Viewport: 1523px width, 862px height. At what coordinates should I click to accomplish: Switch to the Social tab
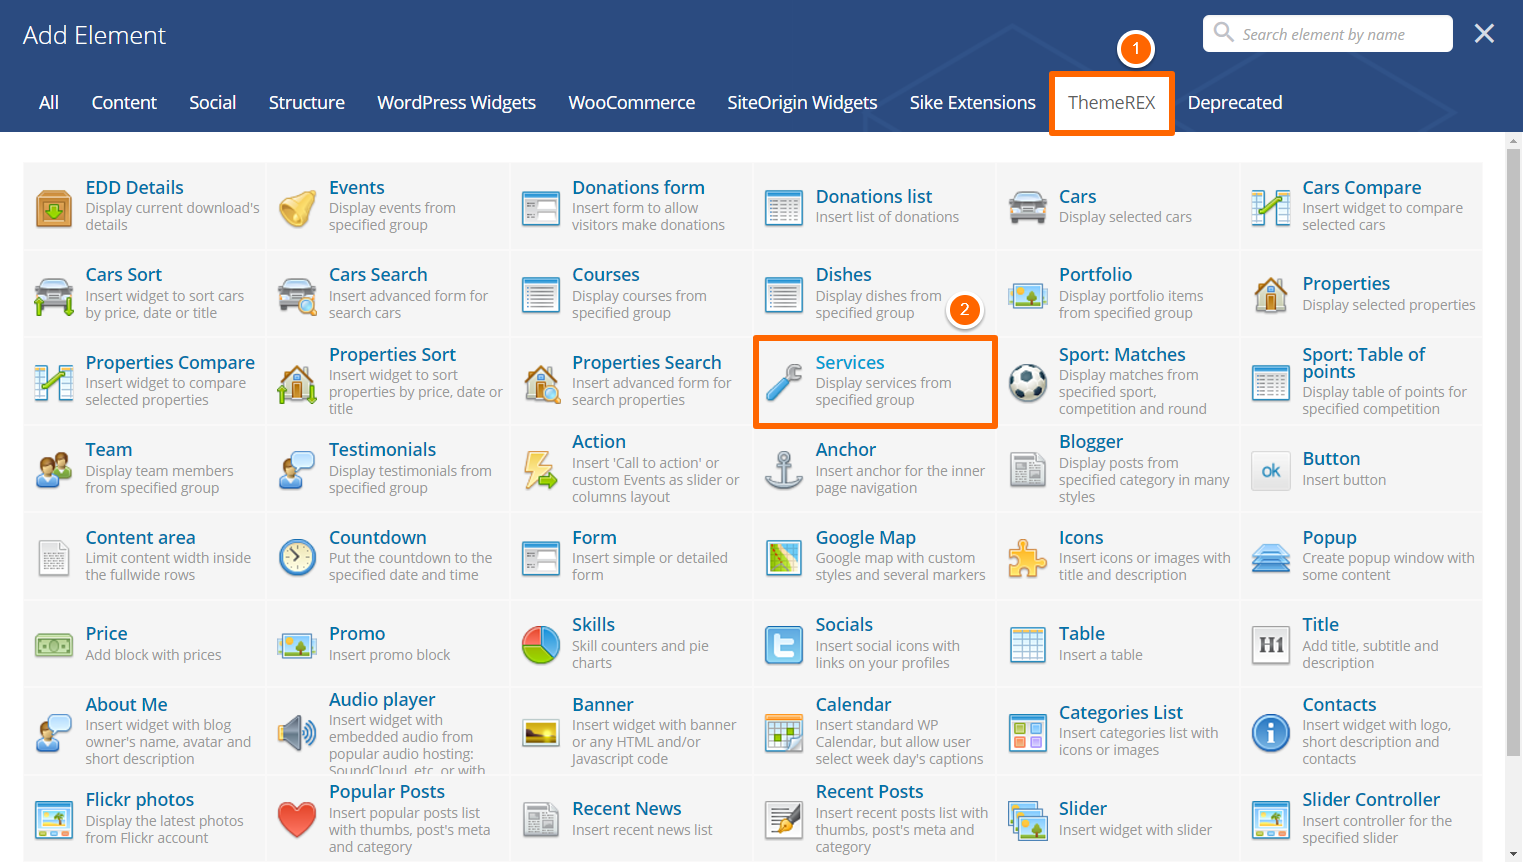tap(213, 103)
